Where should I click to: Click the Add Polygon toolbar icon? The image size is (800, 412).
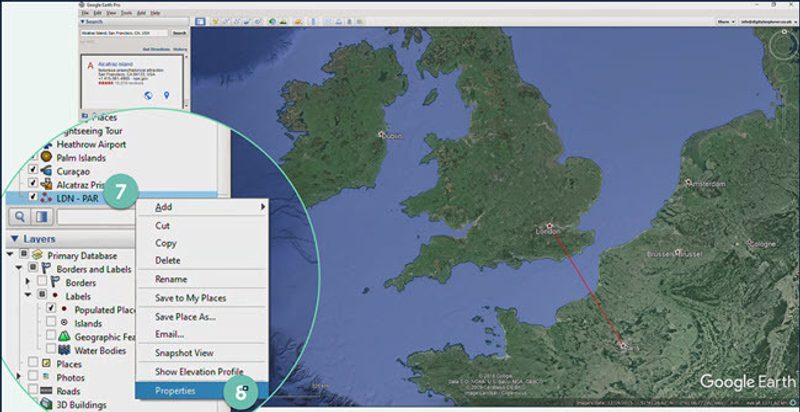point(226,21)
